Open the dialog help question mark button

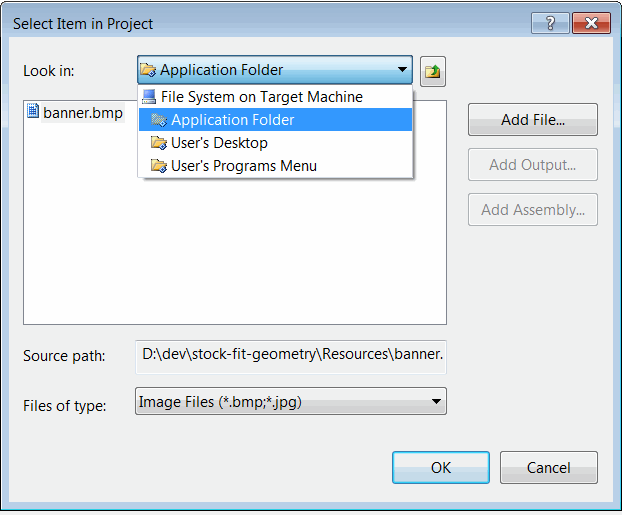tap(550, 23)
